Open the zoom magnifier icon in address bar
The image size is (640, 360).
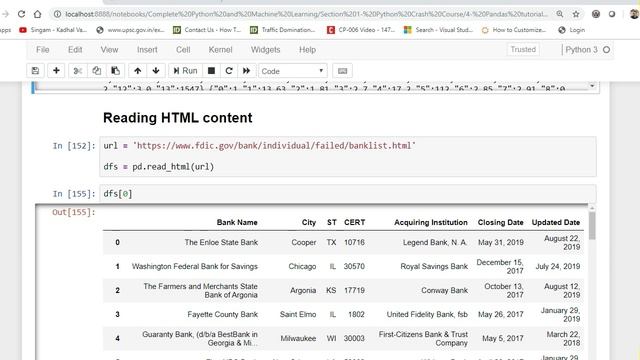click(x=560, y=14)
